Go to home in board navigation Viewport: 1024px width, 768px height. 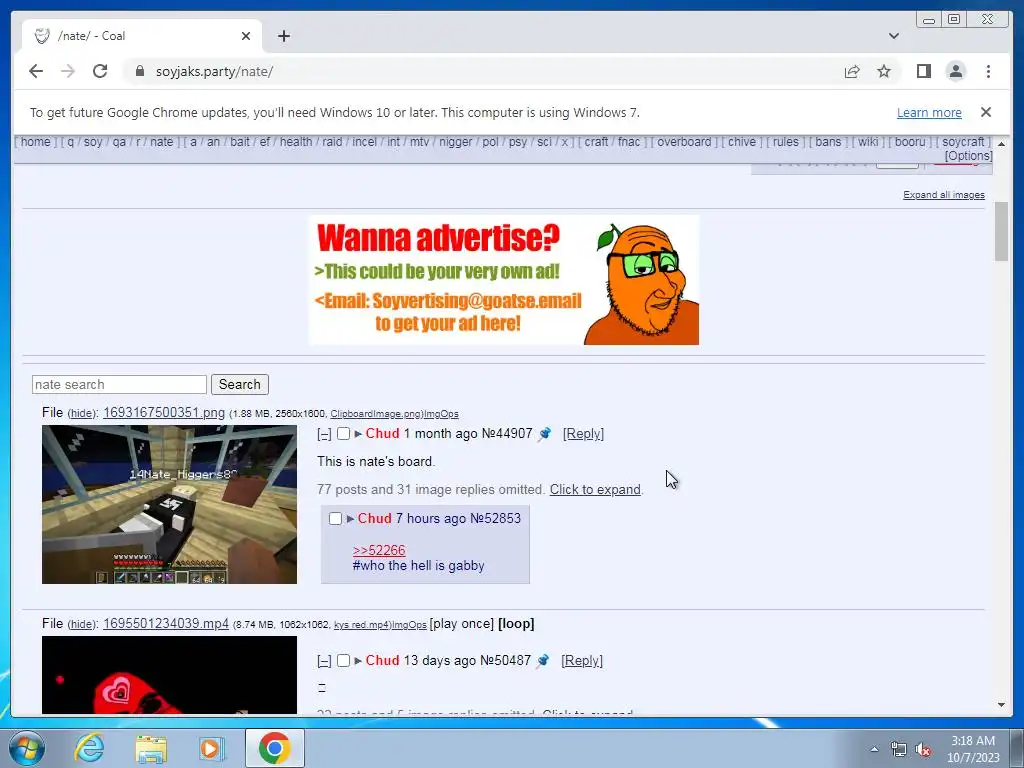tap(35, 142)
